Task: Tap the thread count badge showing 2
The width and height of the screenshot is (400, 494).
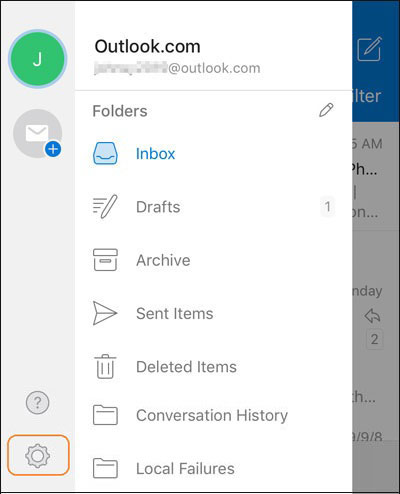Action: coord(374,339)
